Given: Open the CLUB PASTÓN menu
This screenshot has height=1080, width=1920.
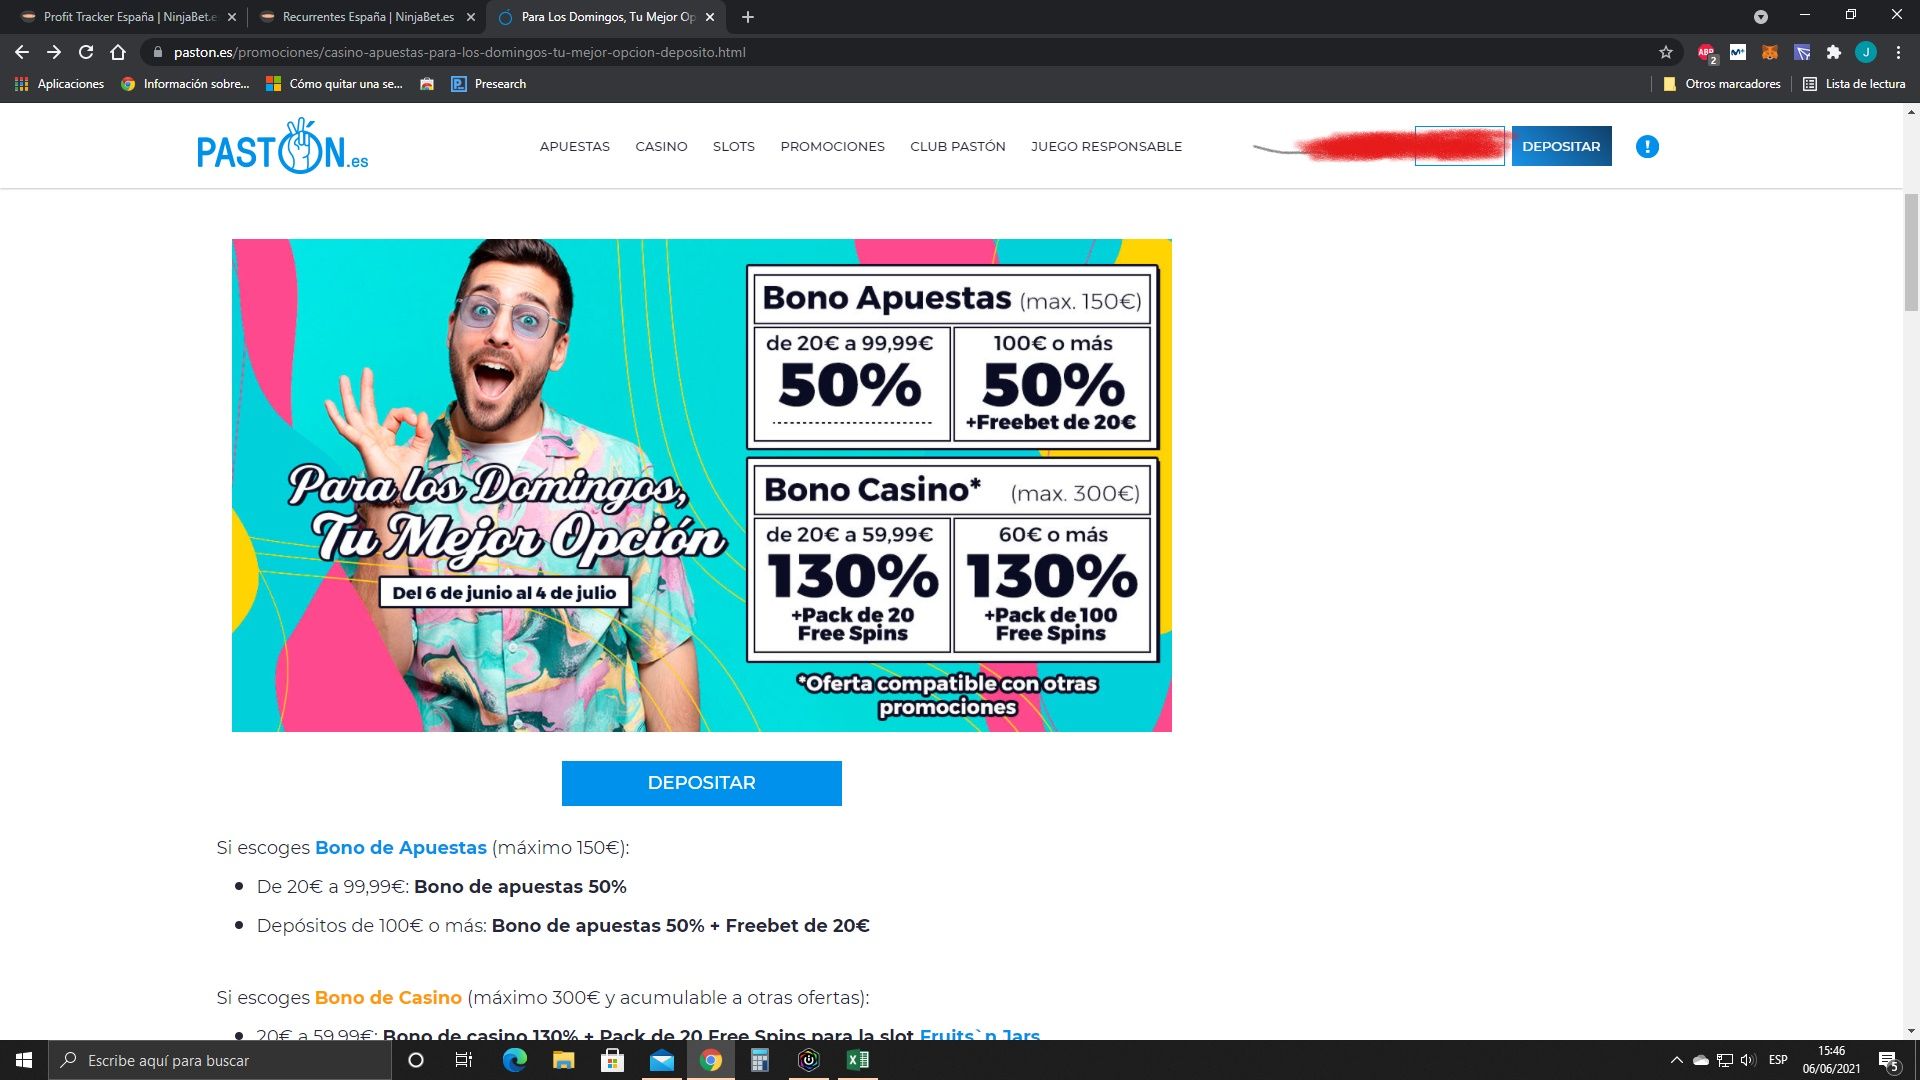Looking at the screenshot, I should coord(958,147).
